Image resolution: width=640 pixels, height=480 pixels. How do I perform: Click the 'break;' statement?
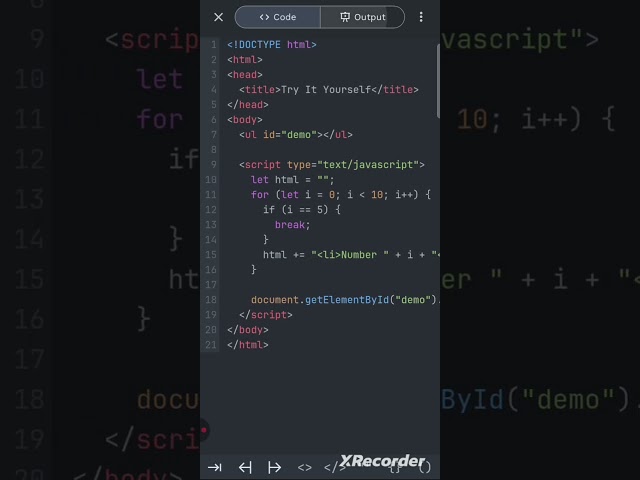coord(293,225)
